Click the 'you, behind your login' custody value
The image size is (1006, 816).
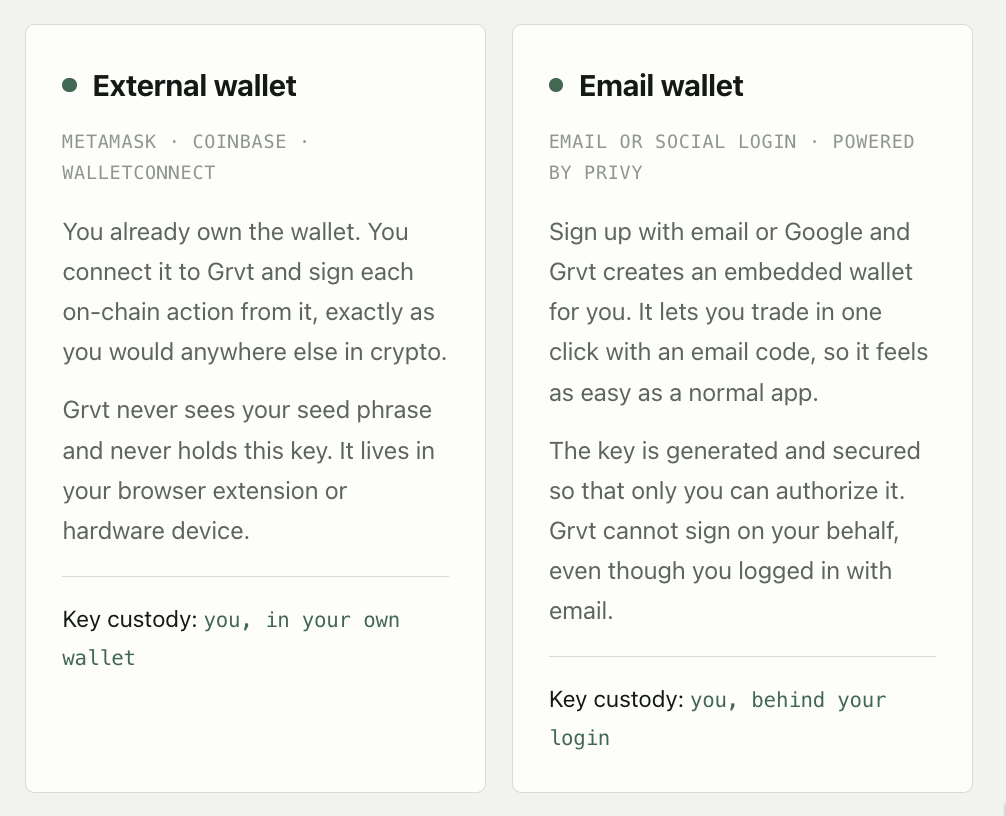(718, 718)
